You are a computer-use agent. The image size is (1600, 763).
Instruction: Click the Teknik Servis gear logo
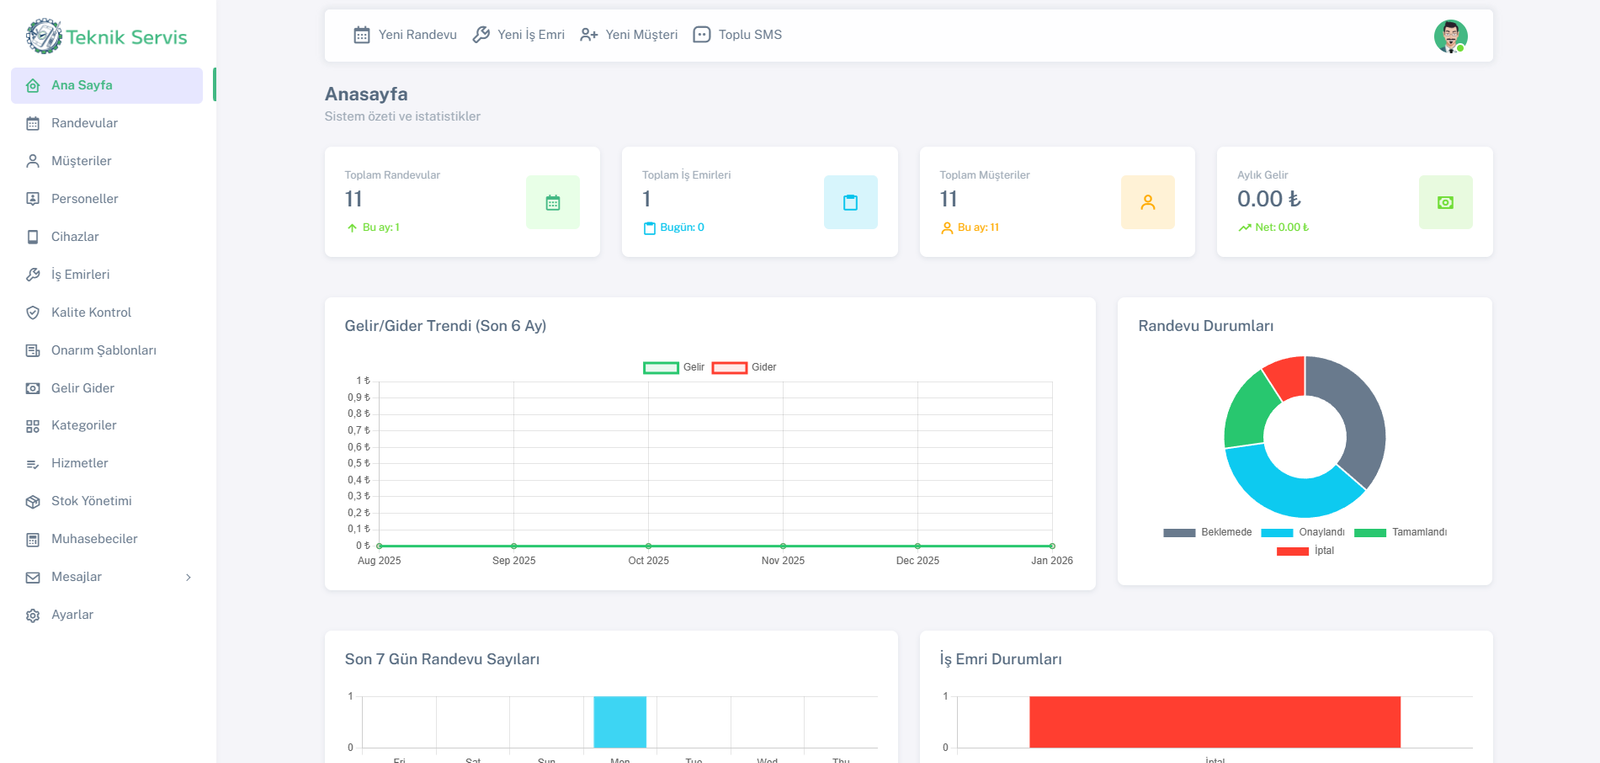pyautogui.click(x=43, y=37)
